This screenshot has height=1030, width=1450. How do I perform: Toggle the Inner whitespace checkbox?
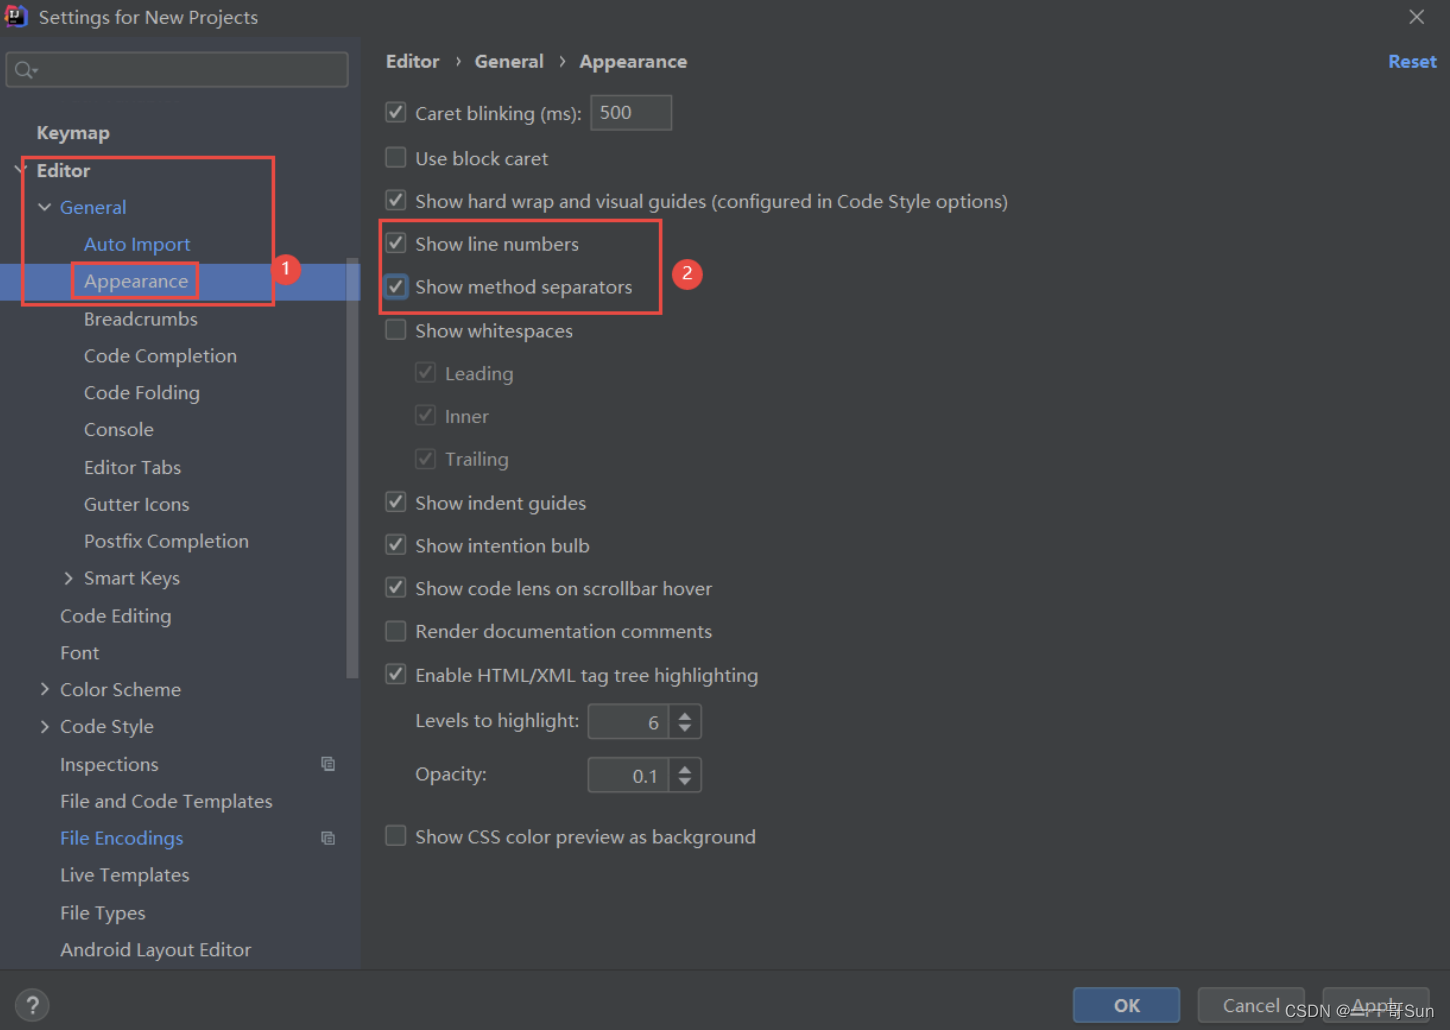click(x=426, y=415)
